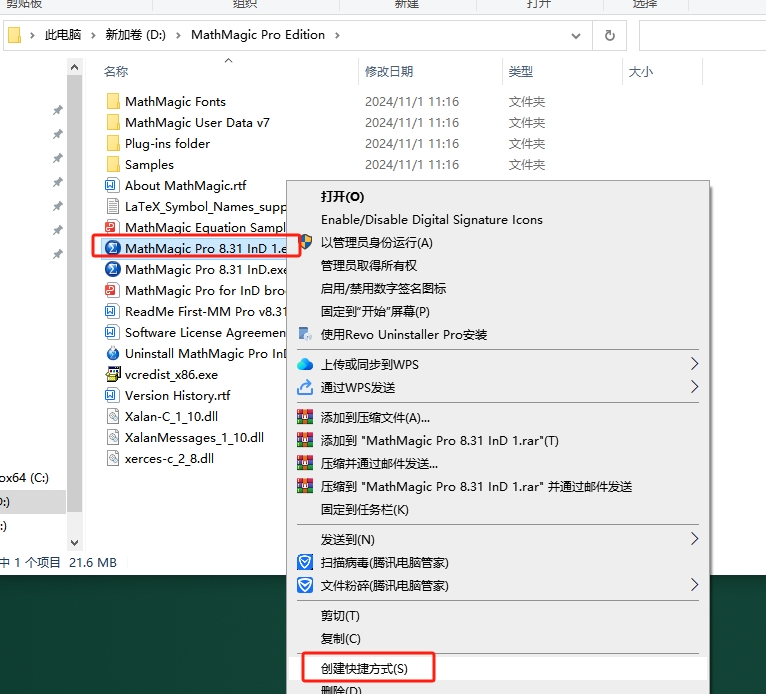Click the WPS cloud icon in menu
The image size is (766, 694).
coord(305,364)
